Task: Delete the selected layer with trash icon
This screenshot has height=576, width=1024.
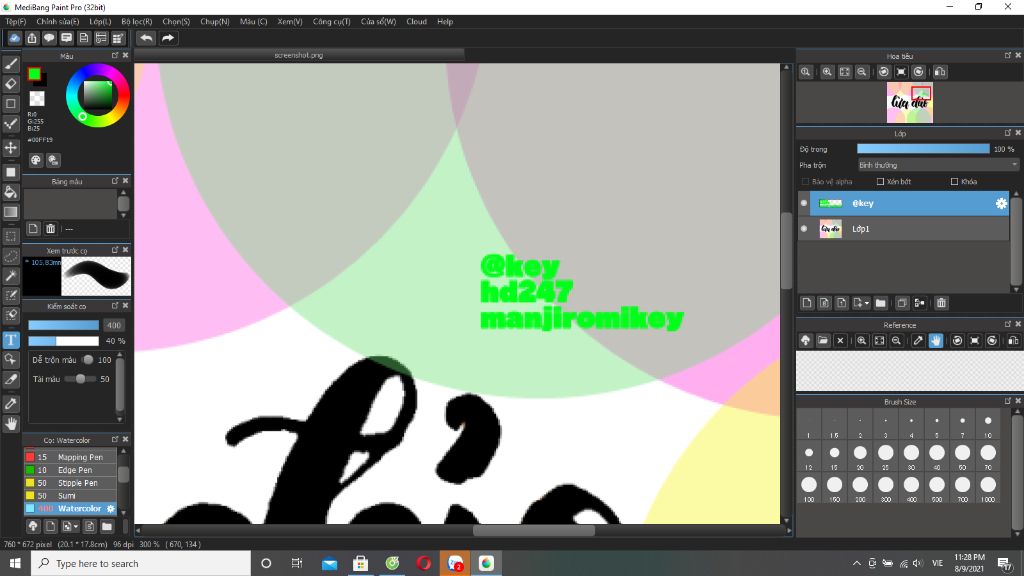Action: [941, 303]
